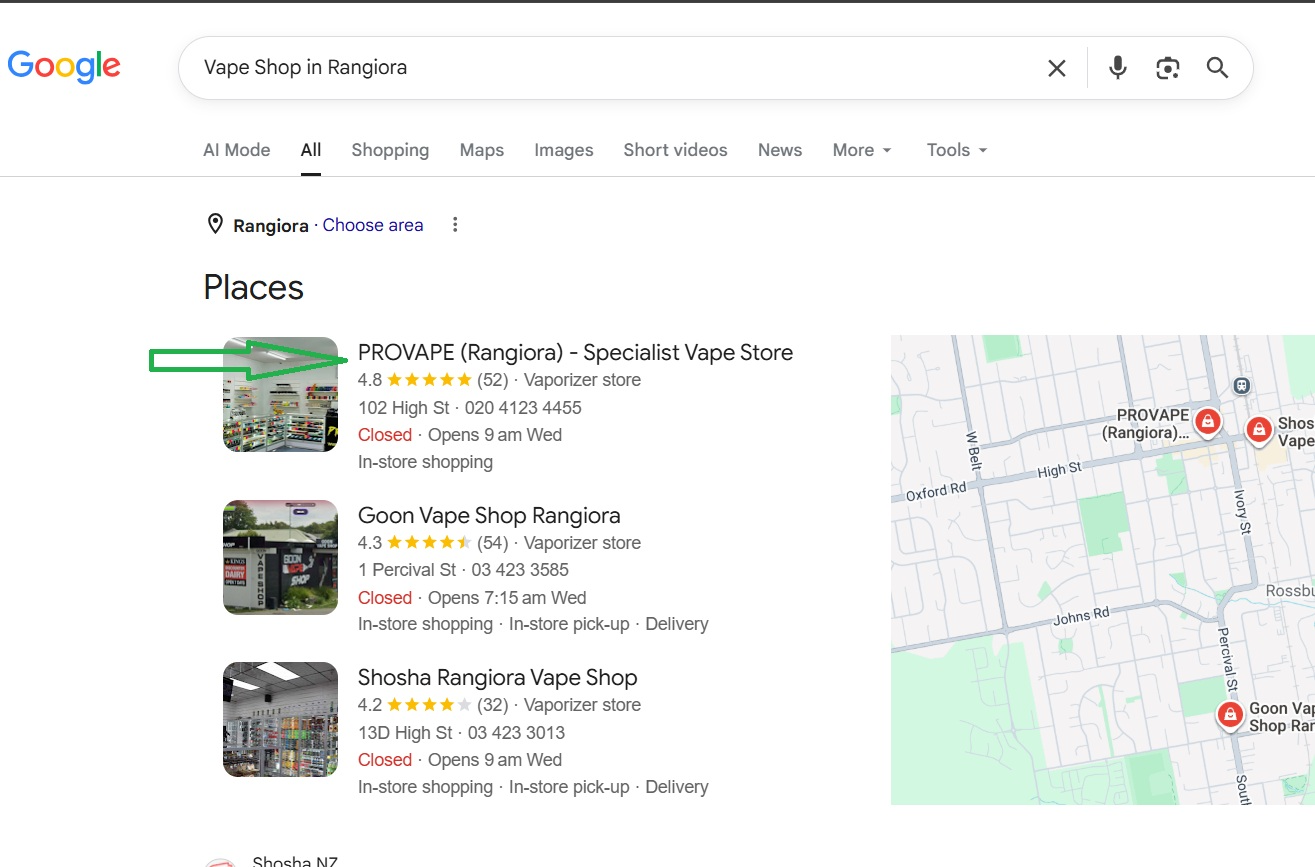Open the News tab
Image resolution: width=1315 pixels, height=867 pixels.
pyautogui.click(x=780, y=150)
